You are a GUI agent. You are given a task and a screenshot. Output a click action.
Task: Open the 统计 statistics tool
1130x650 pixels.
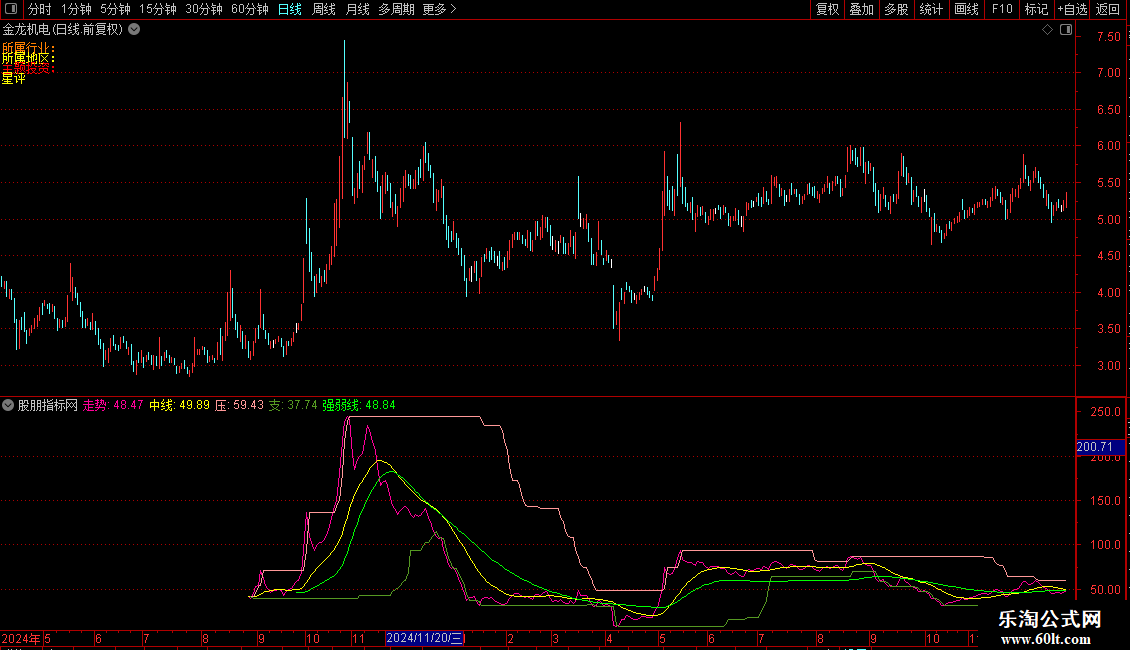click(x=931, y=9)
